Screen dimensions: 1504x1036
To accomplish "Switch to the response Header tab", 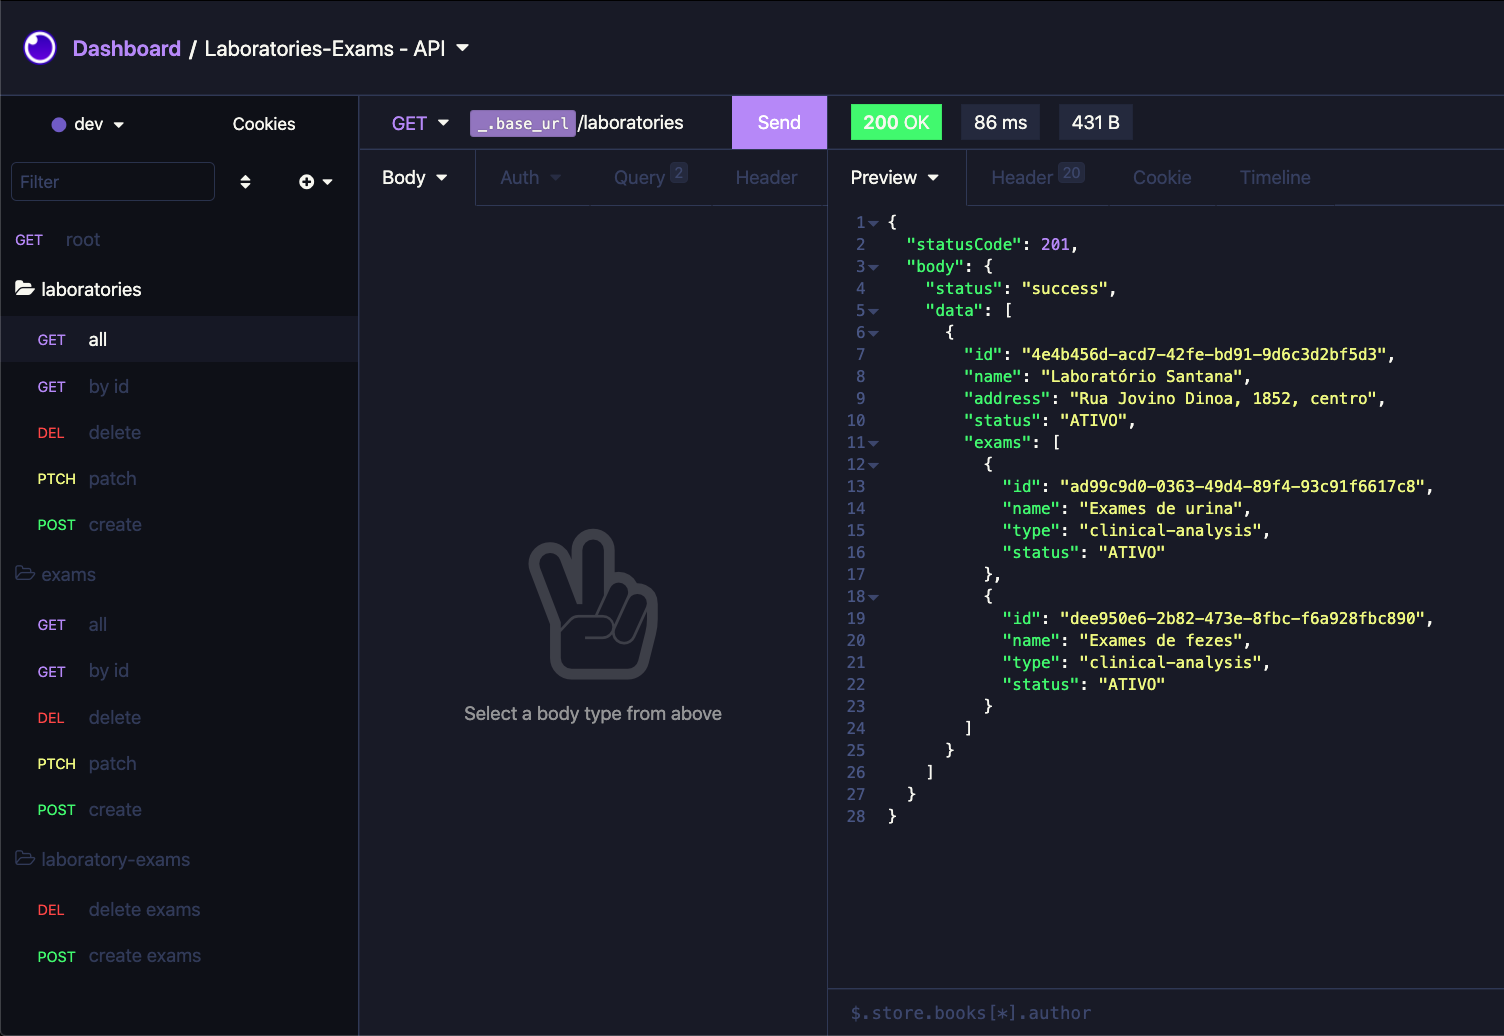I will (1037, 177).
